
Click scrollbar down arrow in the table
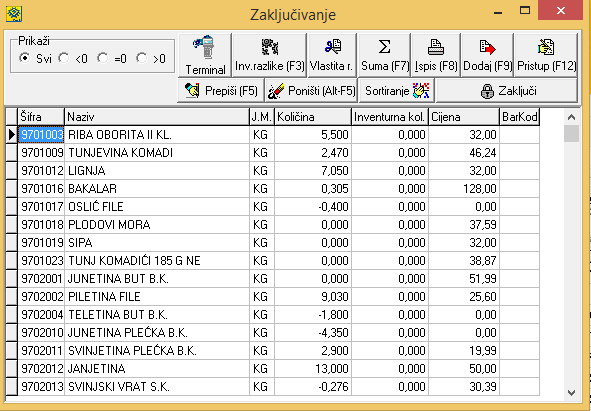[571, 393]
